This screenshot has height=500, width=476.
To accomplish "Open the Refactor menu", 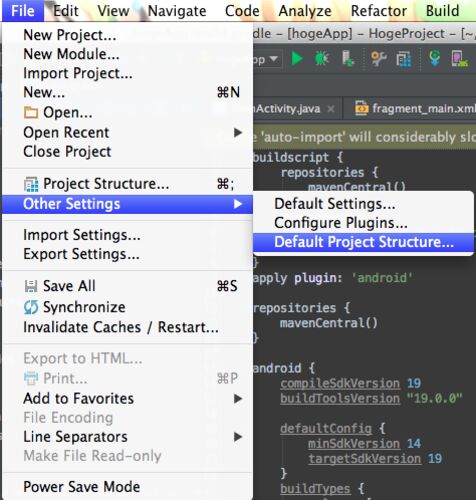I will pos(379,11).
